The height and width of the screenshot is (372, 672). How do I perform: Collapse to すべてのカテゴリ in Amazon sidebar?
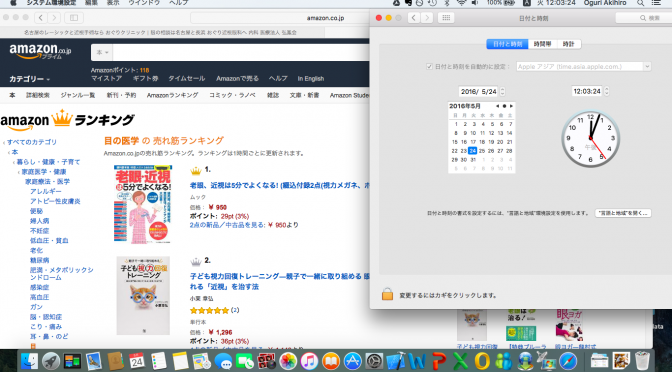pyautogui.click(x=32, y=142)
